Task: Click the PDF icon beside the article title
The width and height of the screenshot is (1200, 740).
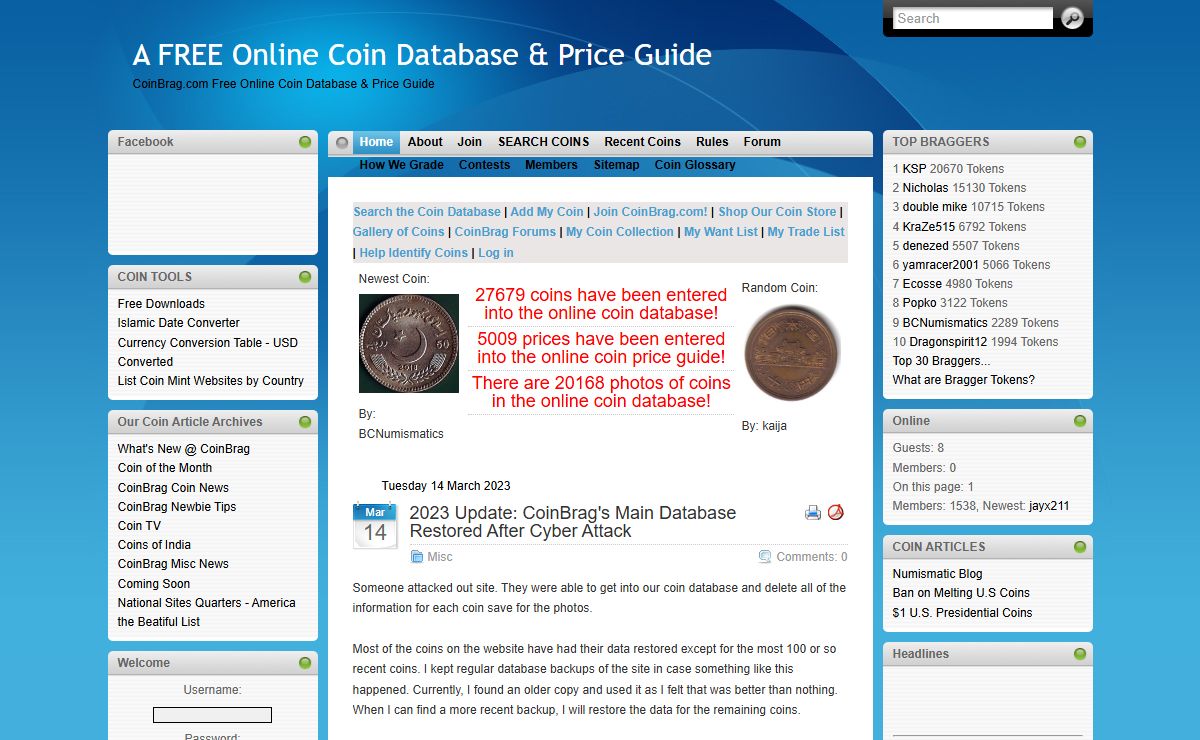Action: pos(836,512)
